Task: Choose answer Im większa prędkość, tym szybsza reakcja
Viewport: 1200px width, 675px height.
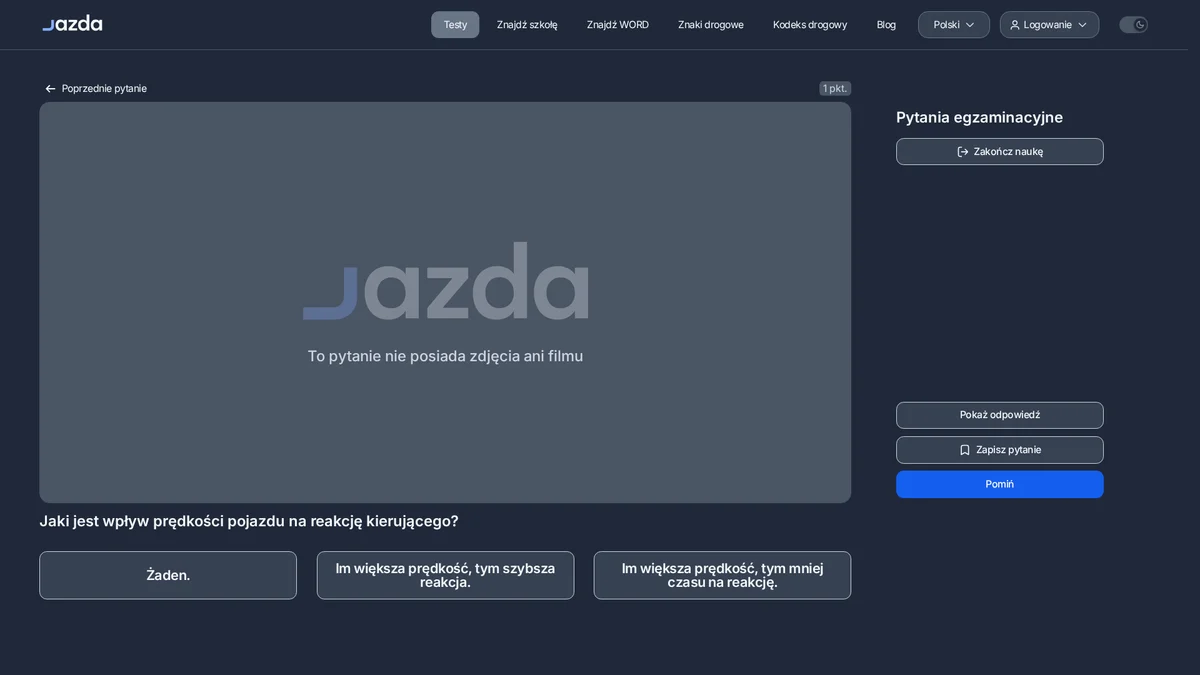Action: (x=445, y=575)
